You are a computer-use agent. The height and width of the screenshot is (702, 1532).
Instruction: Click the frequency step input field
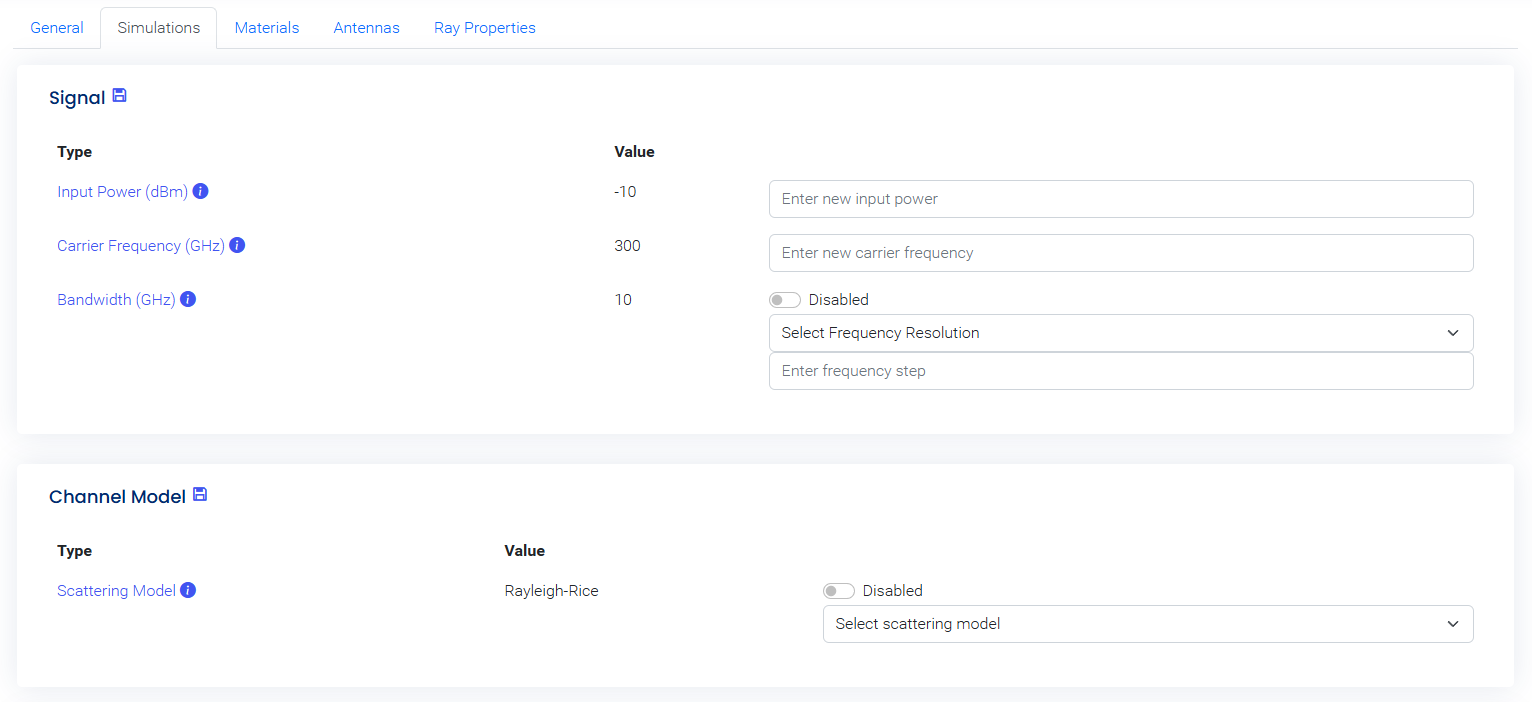pos(1120,371)
